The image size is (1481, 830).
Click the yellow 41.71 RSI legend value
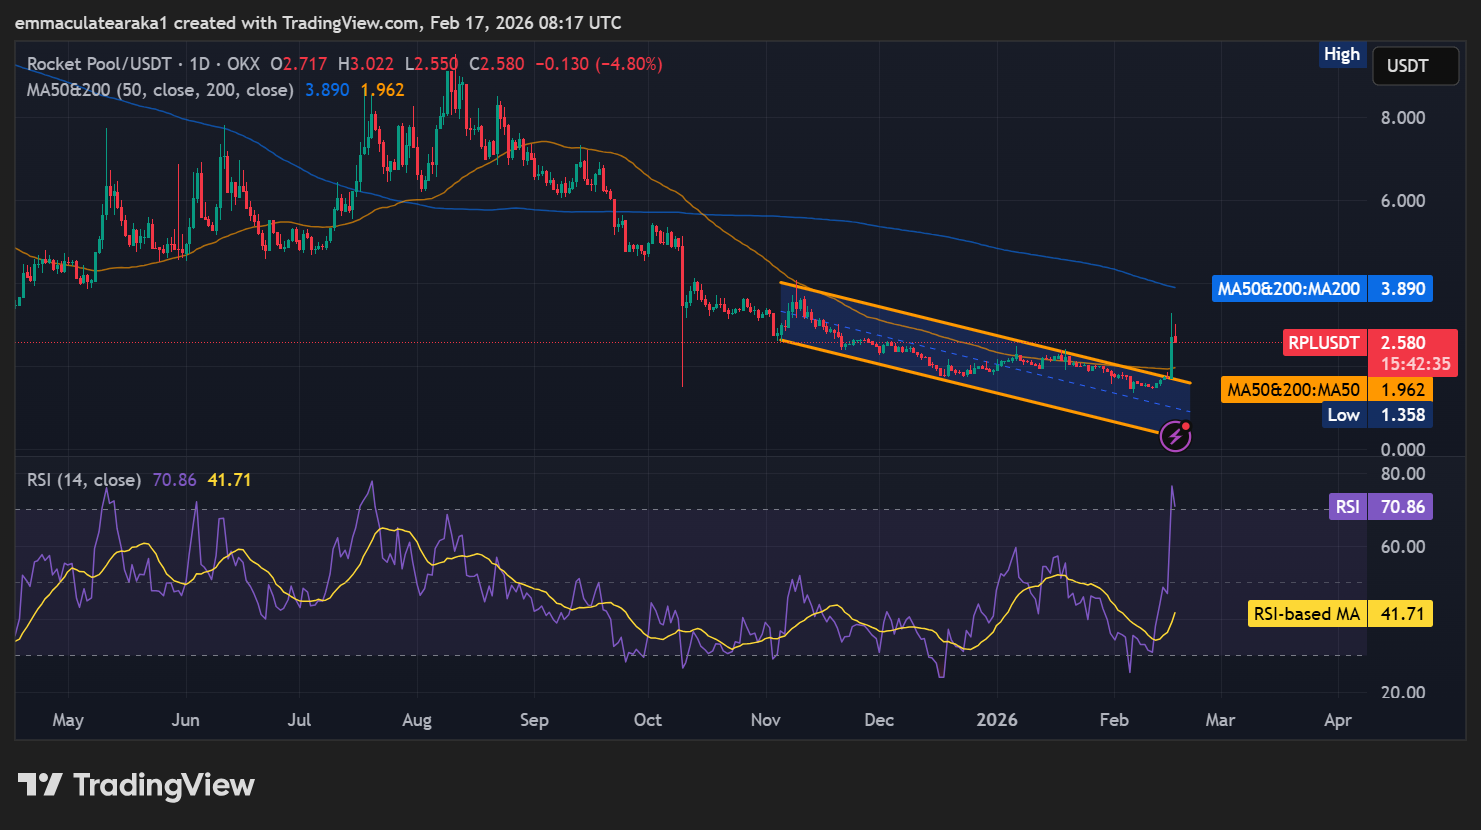229,480
